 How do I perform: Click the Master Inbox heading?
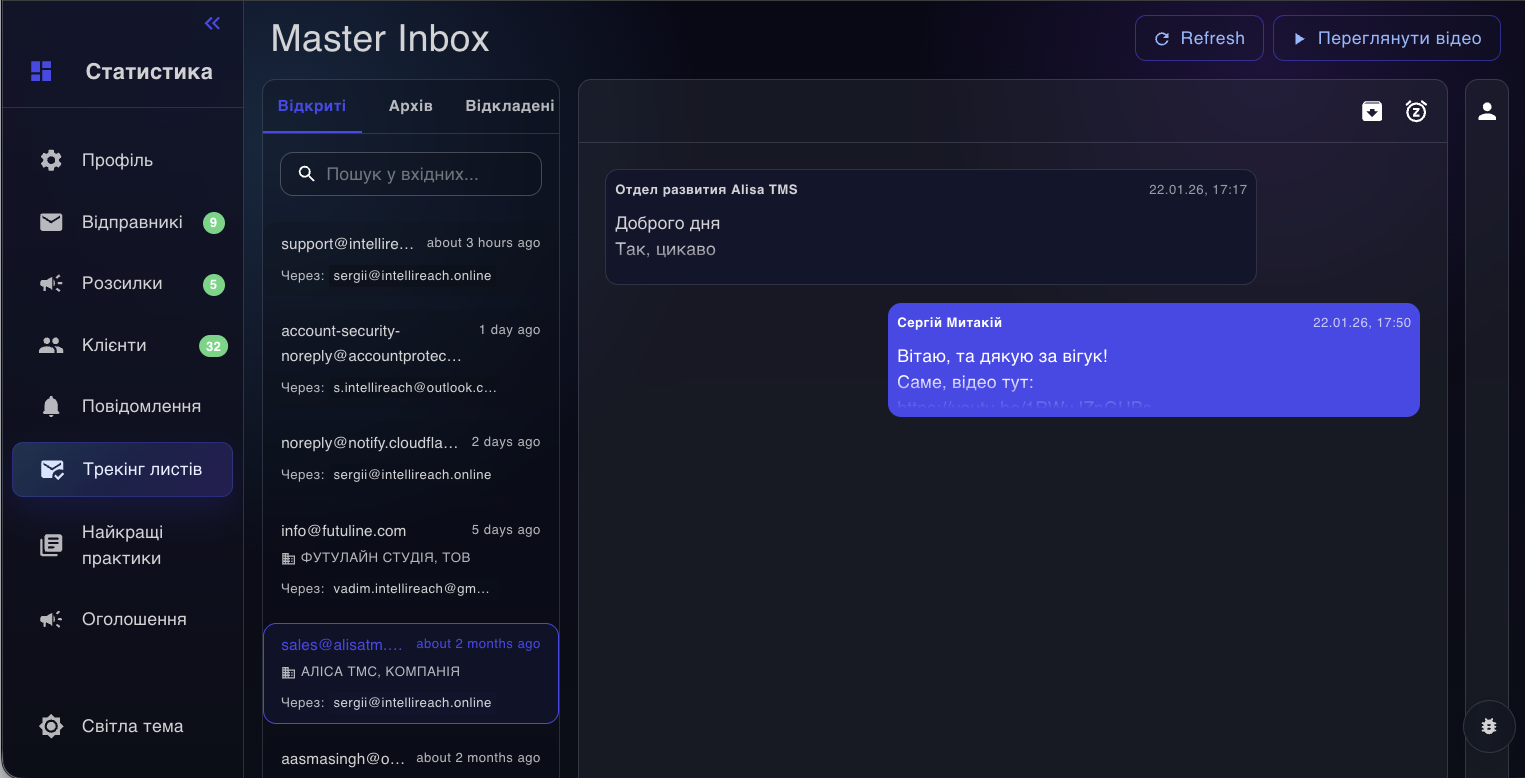(x=380, y=38)
